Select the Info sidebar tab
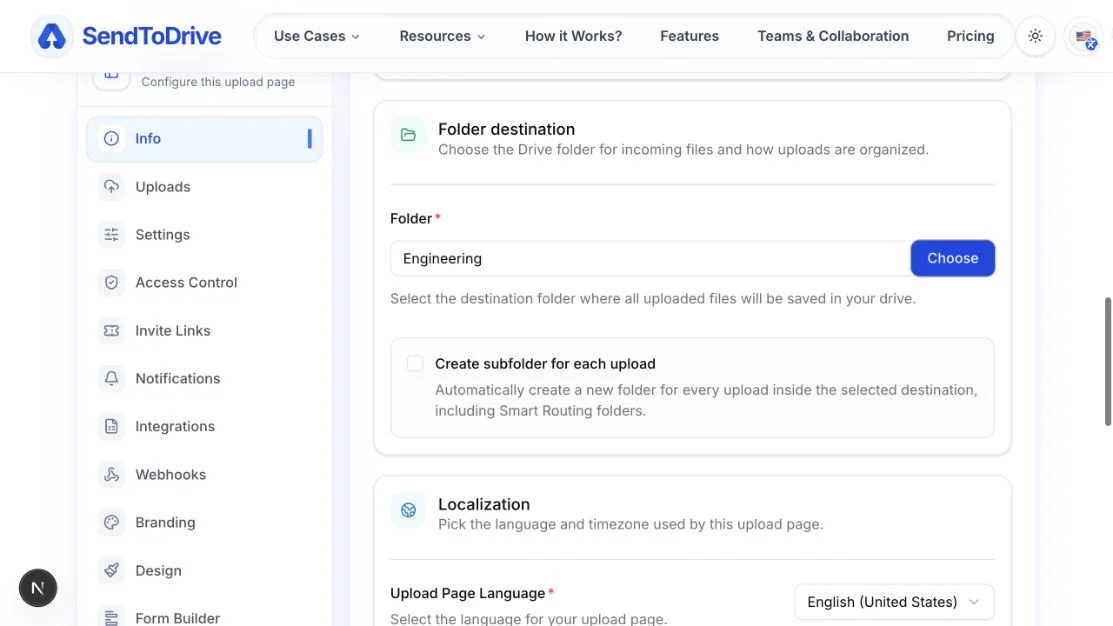The image size is (1113, 626). point(204,138)
